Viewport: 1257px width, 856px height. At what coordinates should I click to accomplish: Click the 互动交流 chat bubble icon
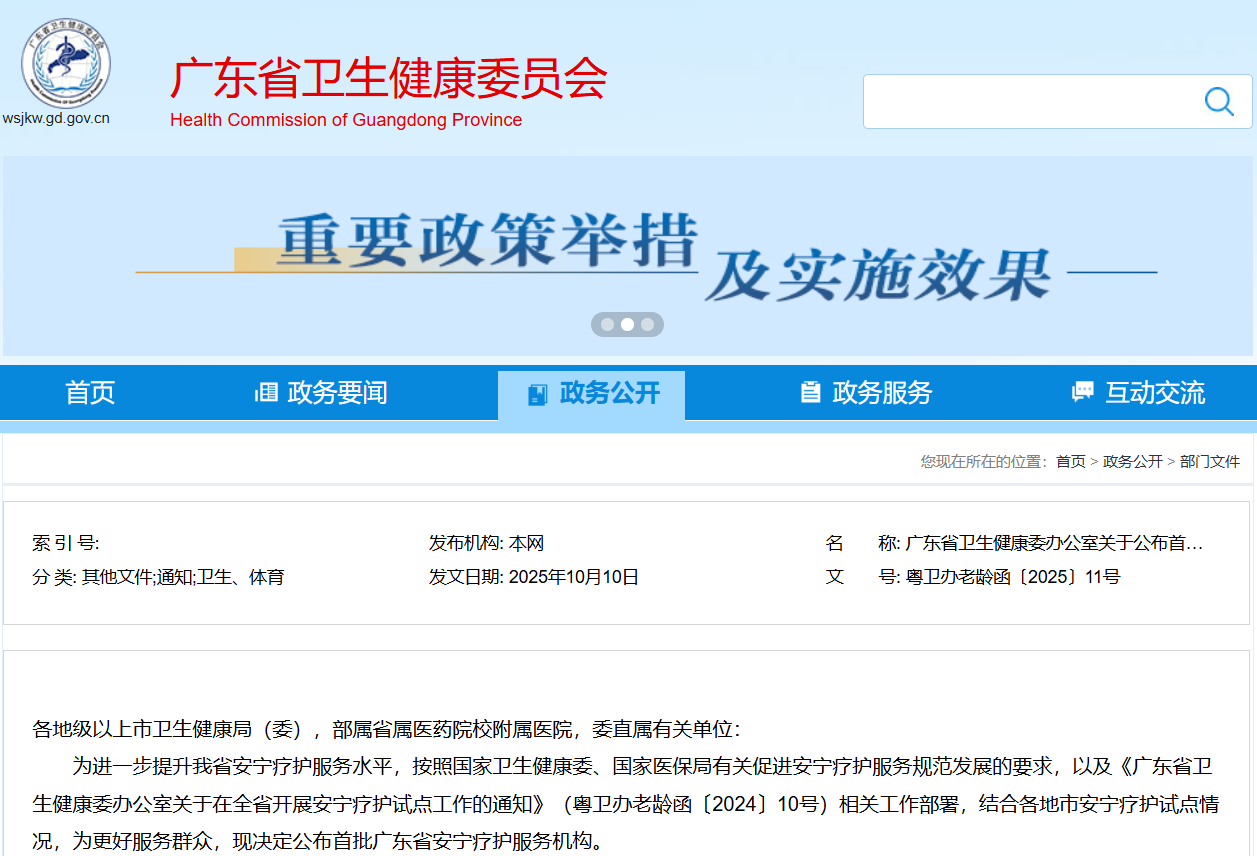click(1082, 393)
